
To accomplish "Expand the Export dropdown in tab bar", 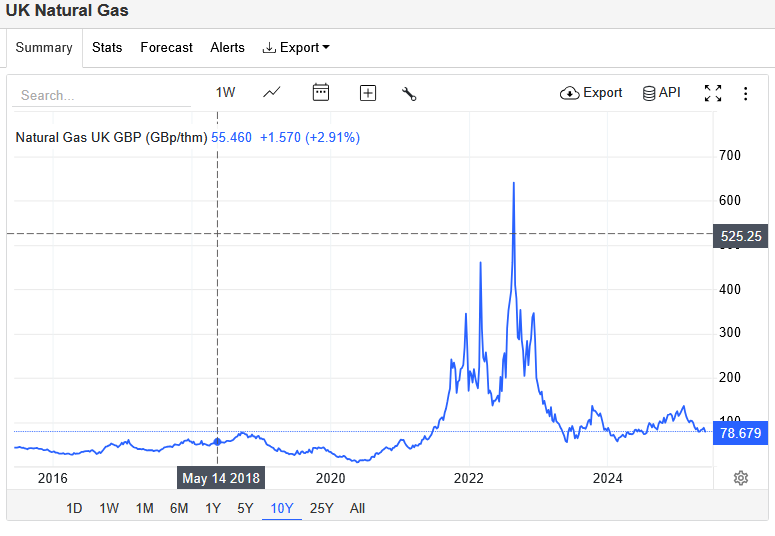I will (x=296, y=47).
